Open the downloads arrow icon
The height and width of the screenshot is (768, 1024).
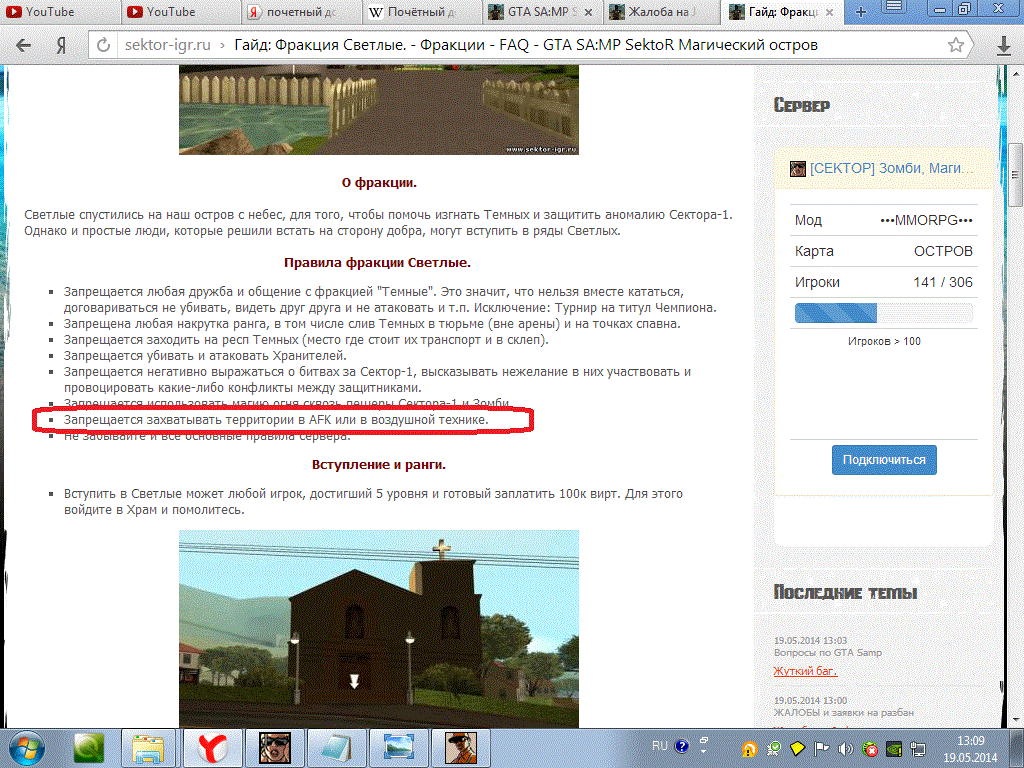[1004, 45]
